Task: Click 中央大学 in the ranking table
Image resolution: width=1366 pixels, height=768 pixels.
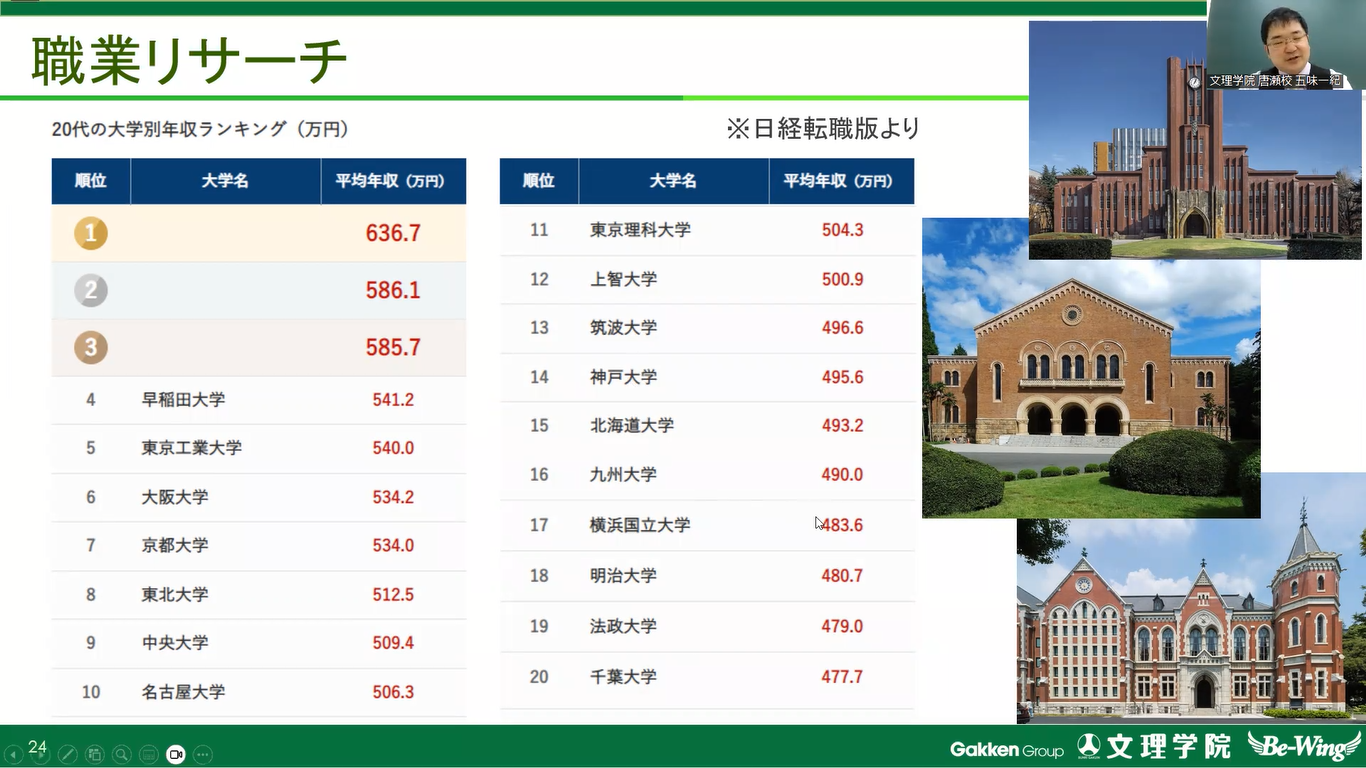Action: (175, 642)
